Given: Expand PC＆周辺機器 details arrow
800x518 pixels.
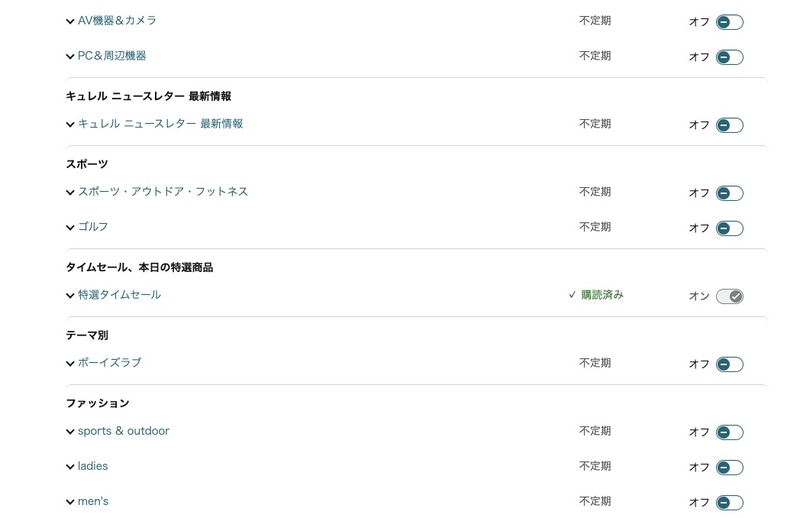Looking at the screenshot, I should click(70, 57).
